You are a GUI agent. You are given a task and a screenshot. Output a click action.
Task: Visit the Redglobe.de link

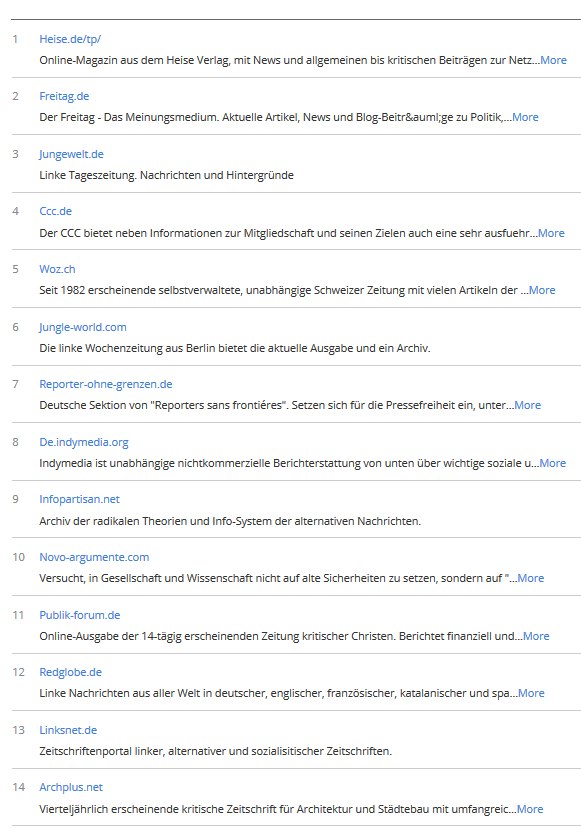pyautogui.click(x=71, y=672)
